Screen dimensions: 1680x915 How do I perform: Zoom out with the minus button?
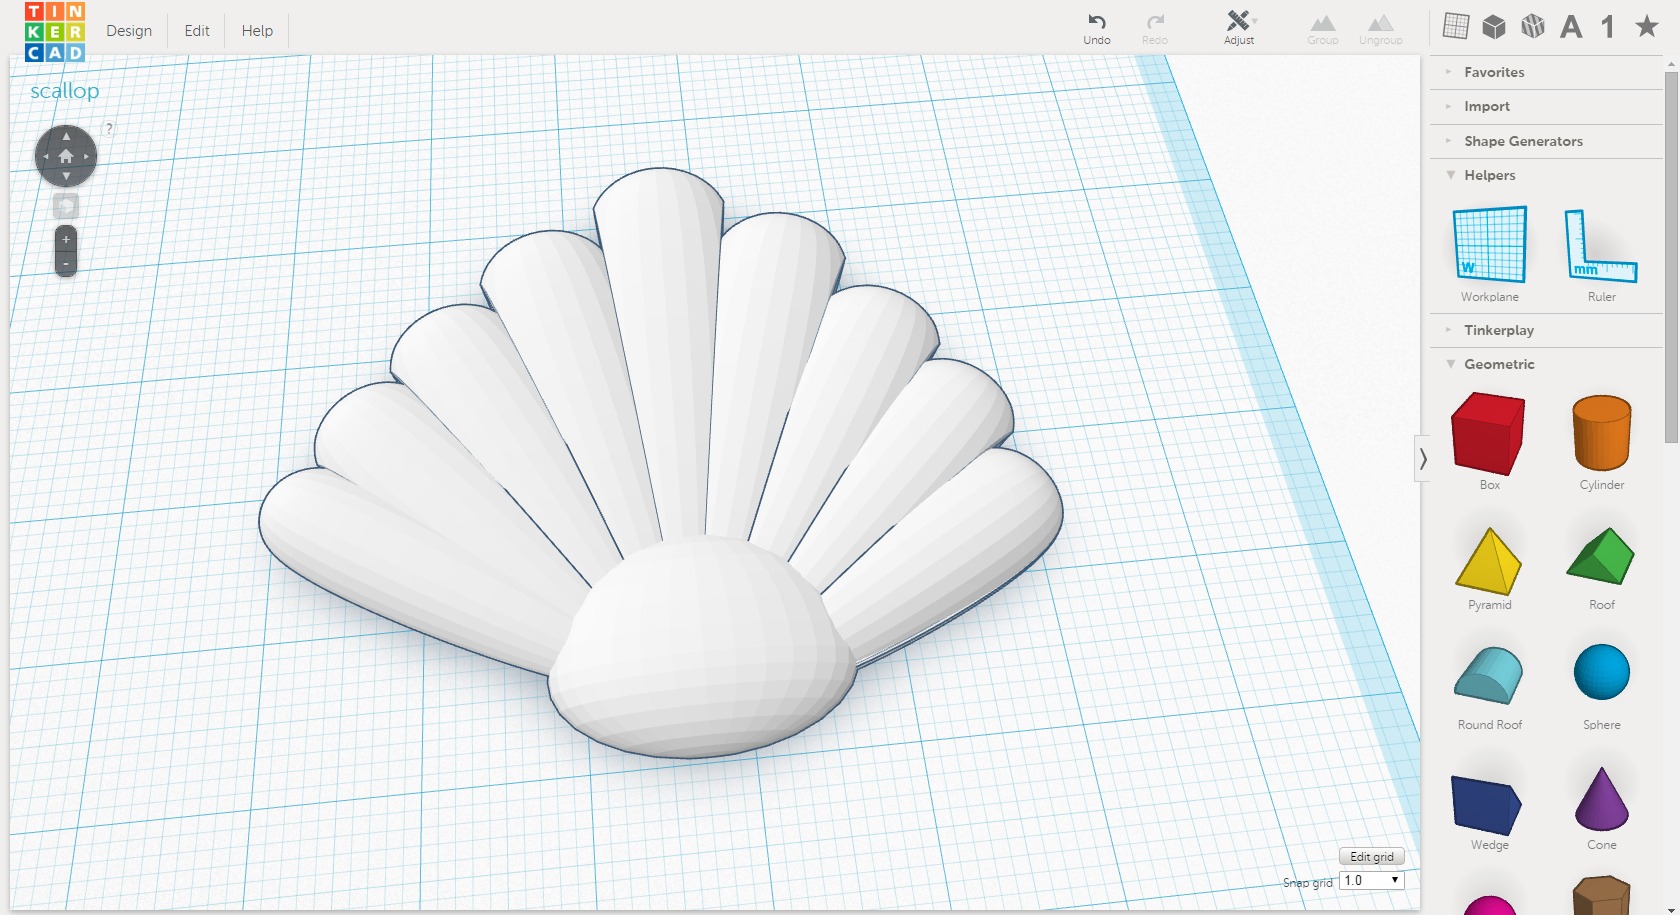click(66, 265)
